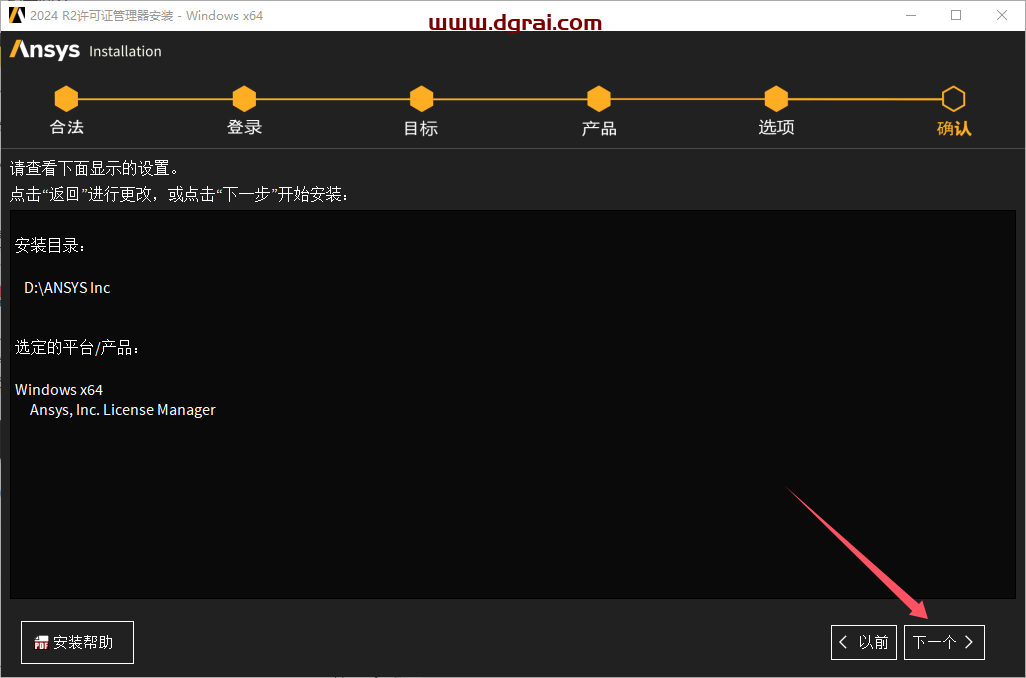This screenshot has height=678, width=1026.
Task: Select the 登录 step label
Action: pos(245,127)
